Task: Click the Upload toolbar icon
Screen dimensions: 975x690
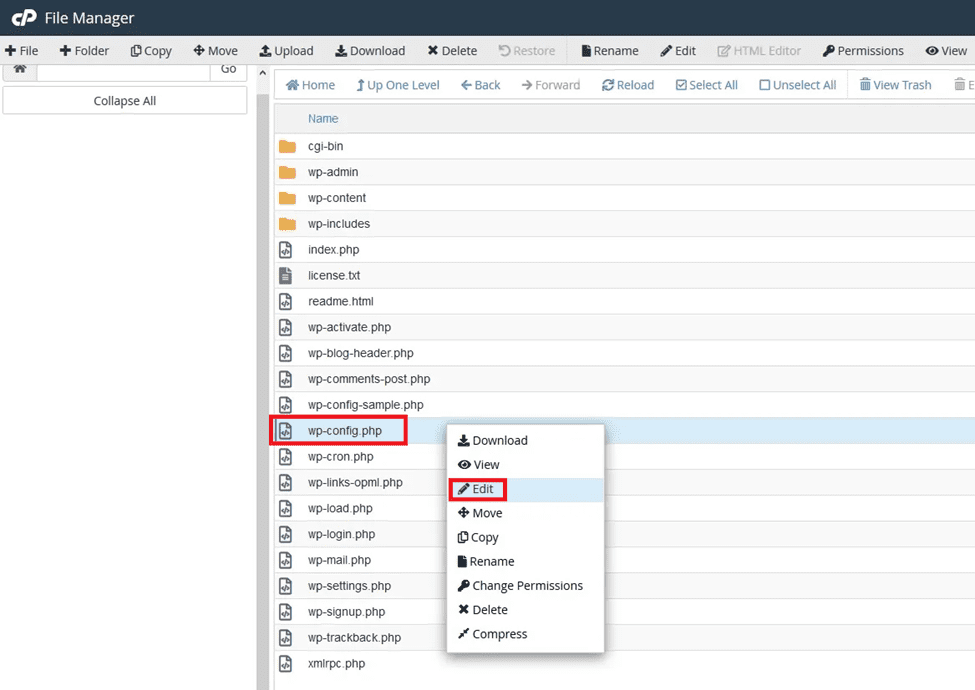Action: click(266, 51)
